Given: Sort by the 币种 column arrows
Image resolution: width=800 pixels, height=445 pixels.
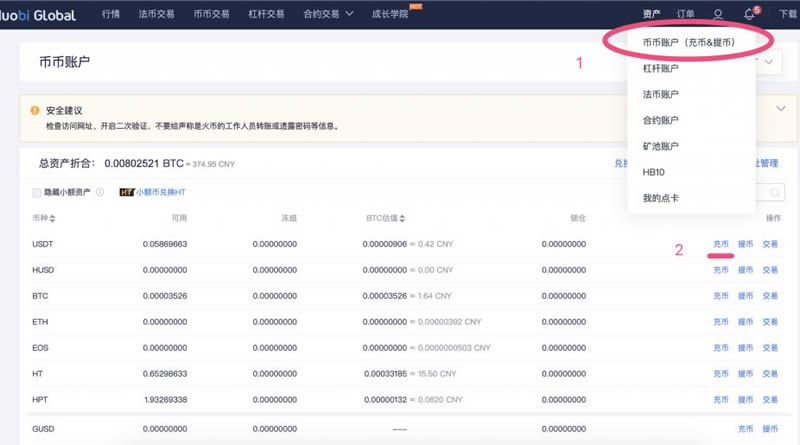Looking at the screenshot, I should [53, 217].
